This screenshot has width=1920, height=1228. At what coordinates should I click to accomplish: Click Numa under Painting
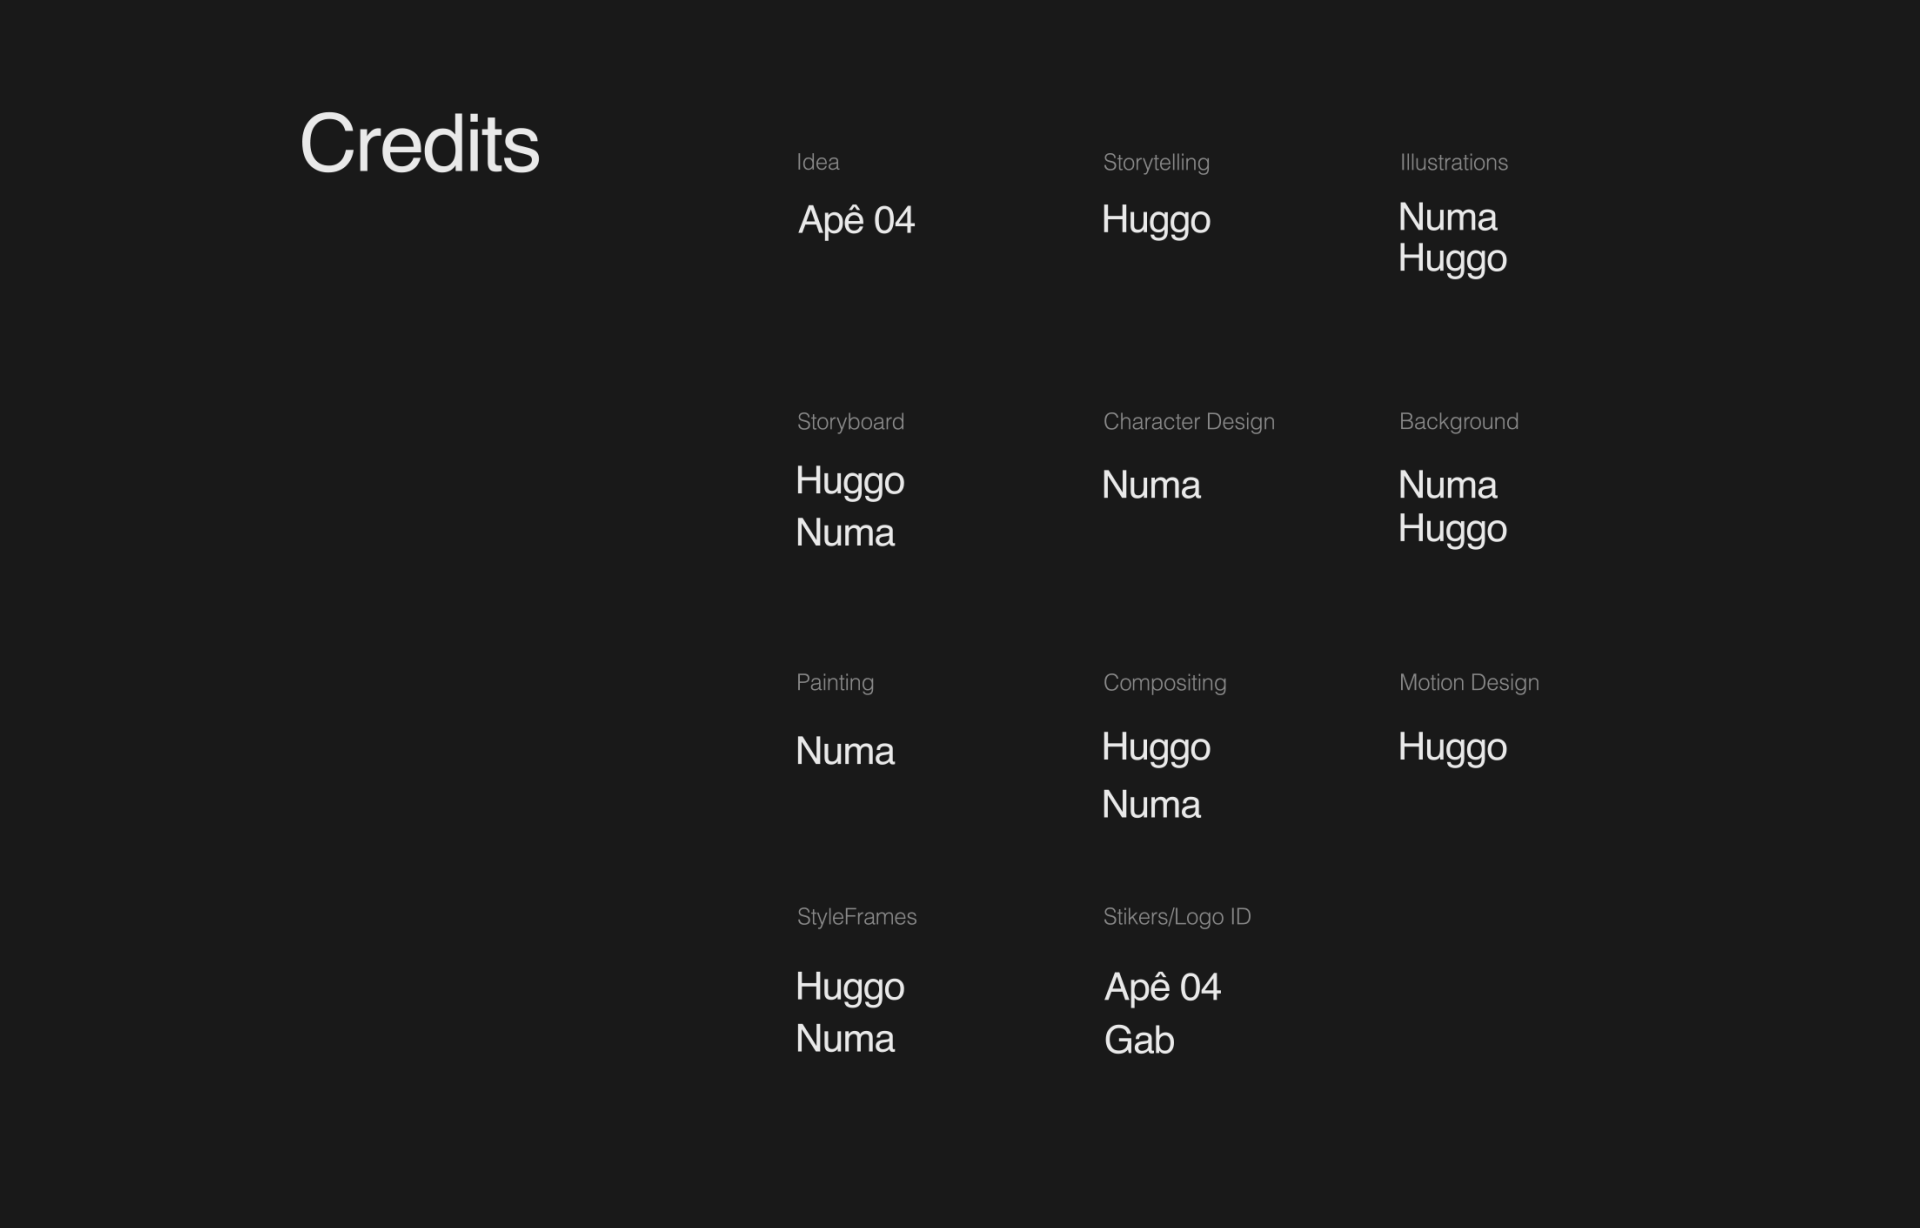845,752
